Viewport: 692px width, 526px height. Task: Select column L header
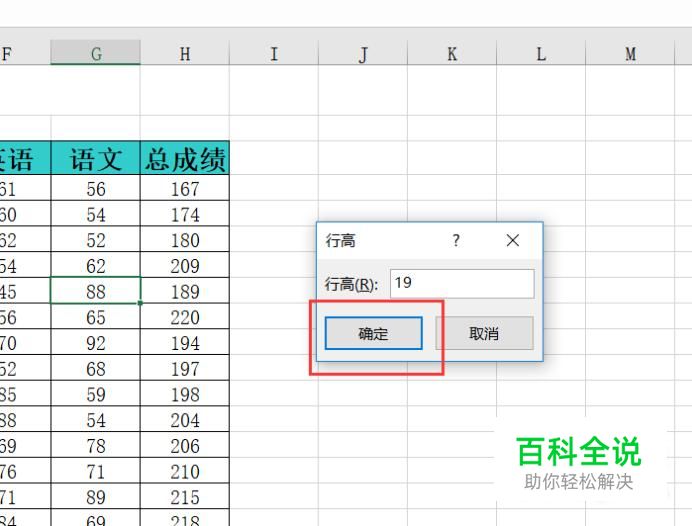tap(542, 53)
